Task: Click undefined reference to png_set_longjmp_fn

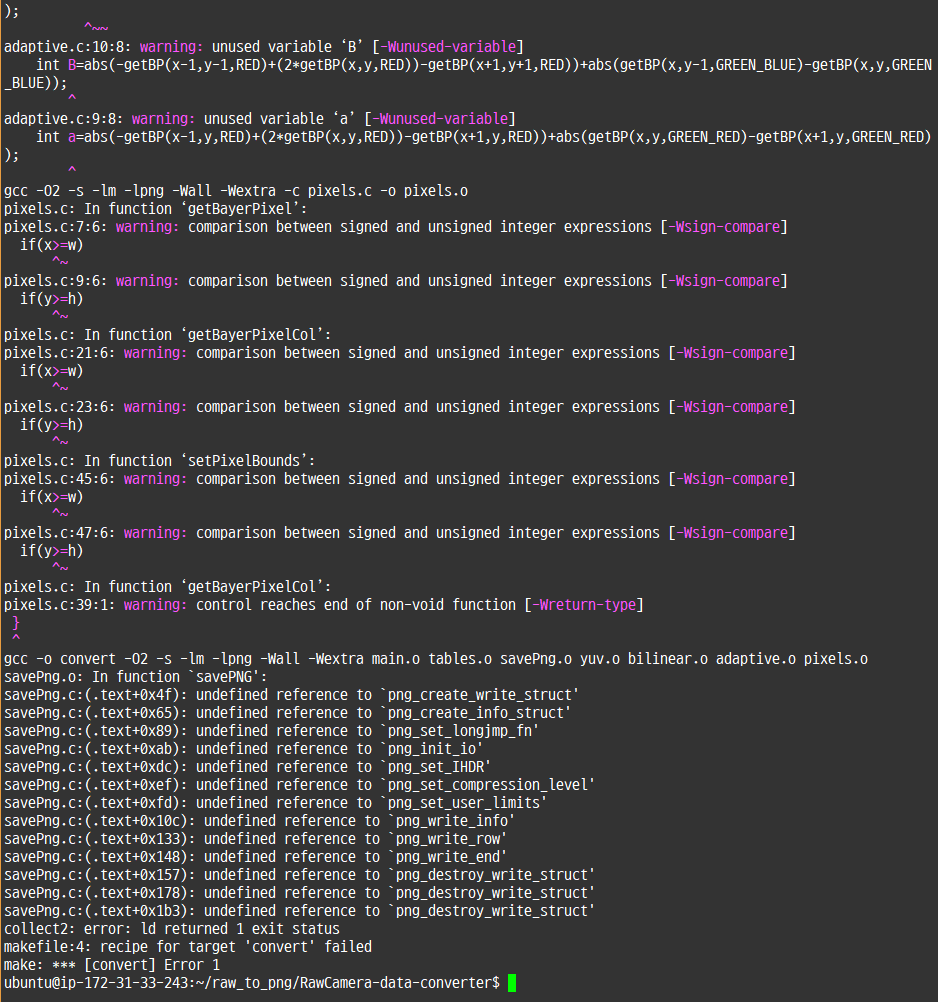Action: [272, 731]
